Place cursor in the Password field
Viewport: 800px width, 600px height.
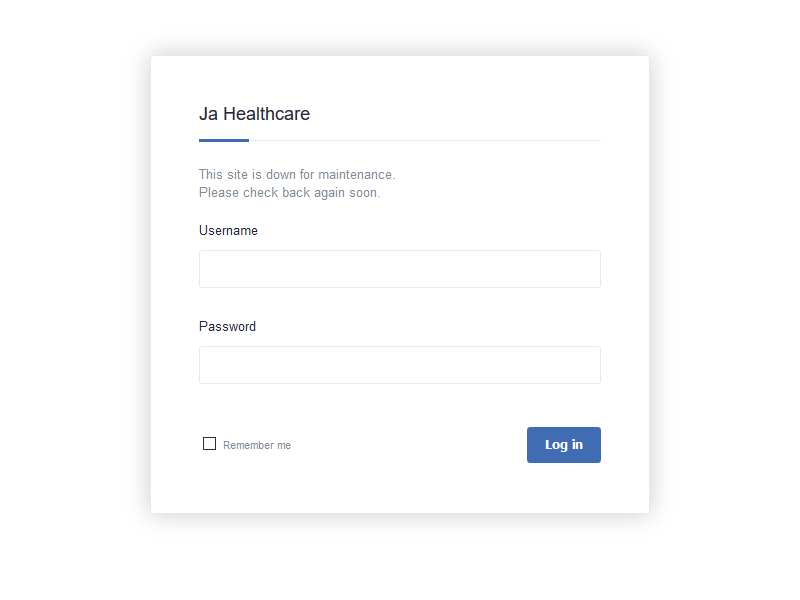[399, 364]
